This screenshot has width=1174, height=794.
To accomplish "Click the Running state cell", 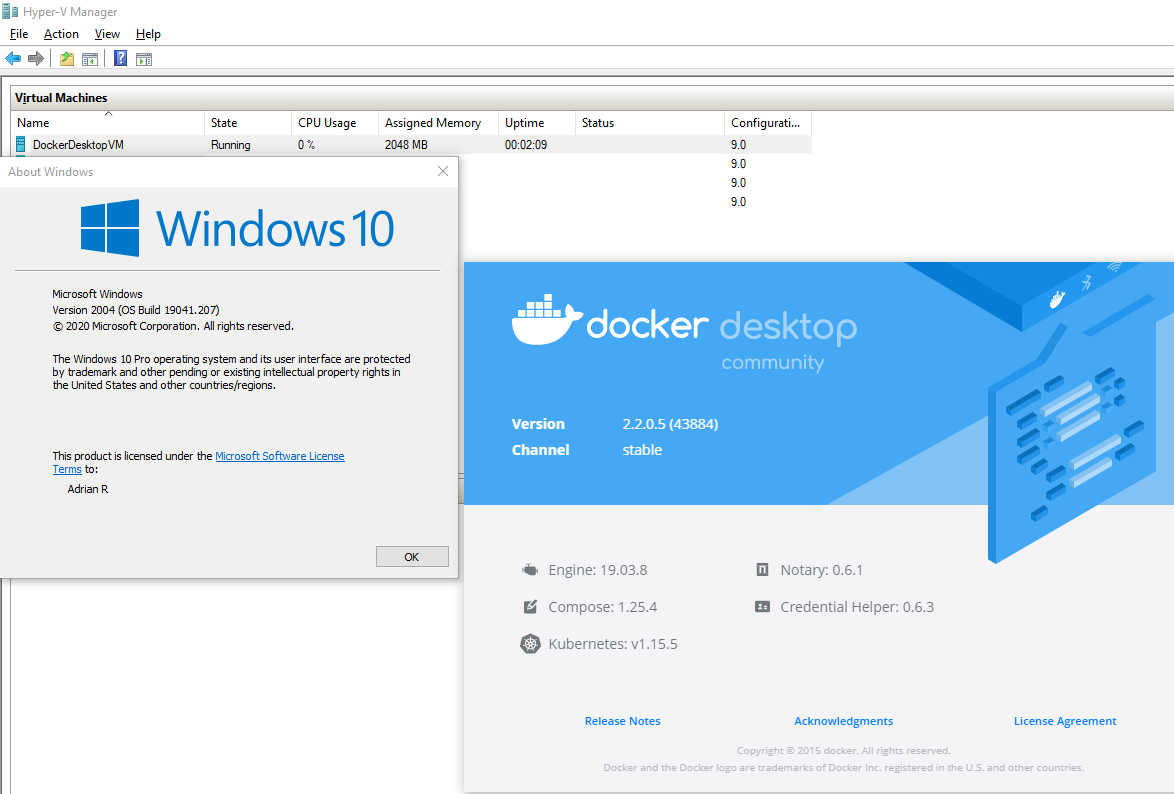I will point(231,145).
